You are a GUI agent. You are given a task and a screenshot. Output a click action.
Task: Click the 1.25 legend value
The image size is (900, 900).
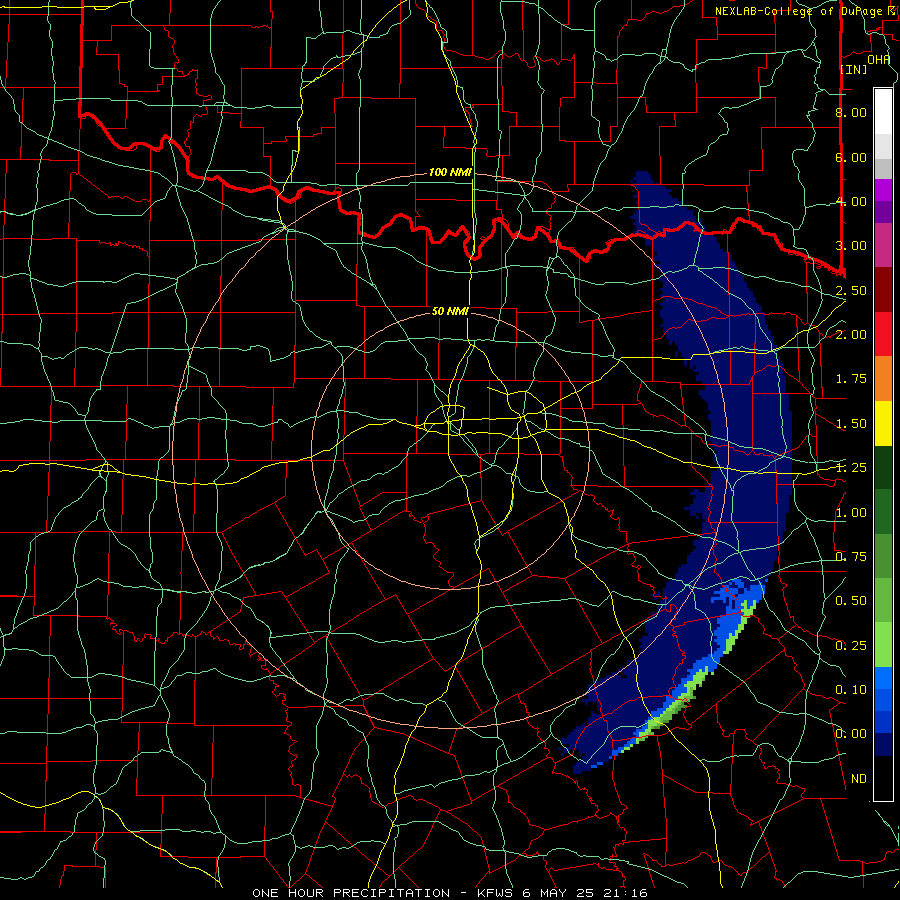(851, 468)
